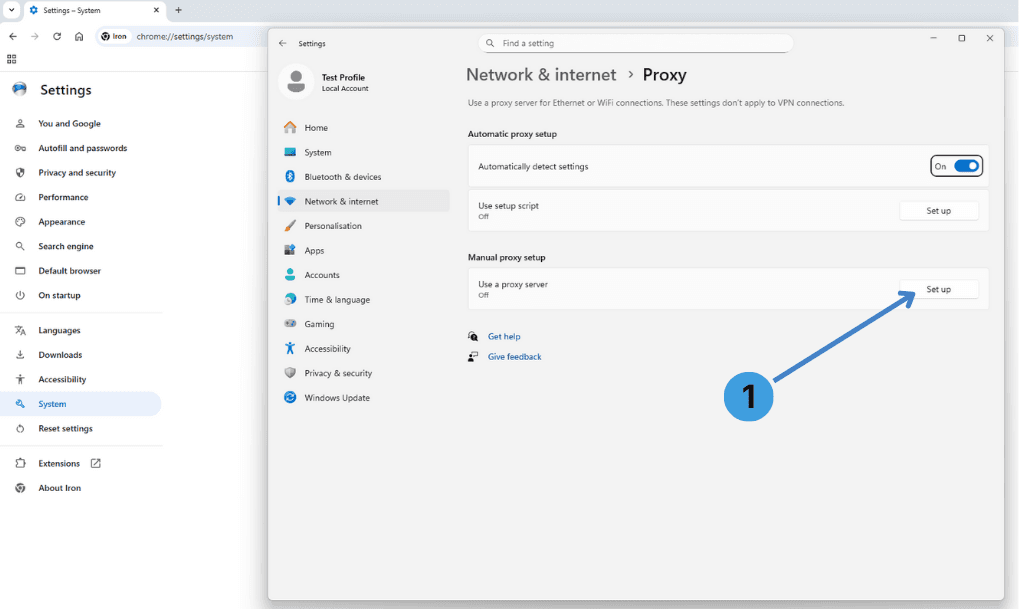Open Time & language in Windows Settings
The image size is (1019, 609).
[363, 300]
